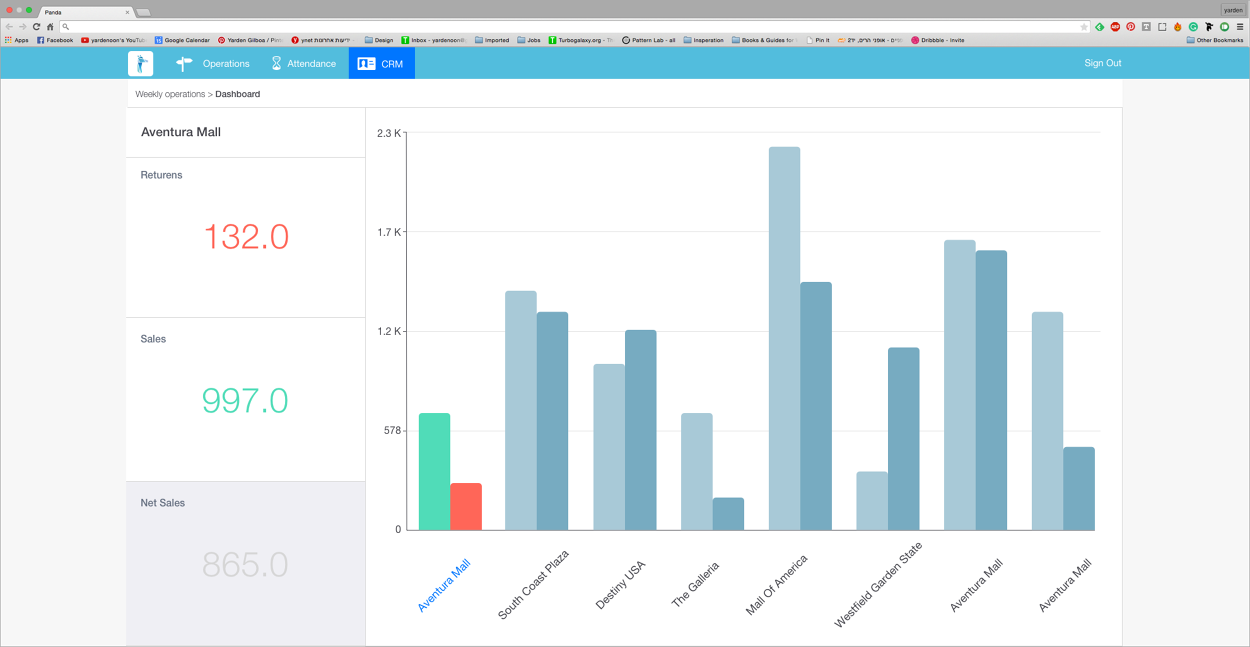Click the bookmark star in the address bar
Screen dimensions: 1250x647
[1082, 26]
